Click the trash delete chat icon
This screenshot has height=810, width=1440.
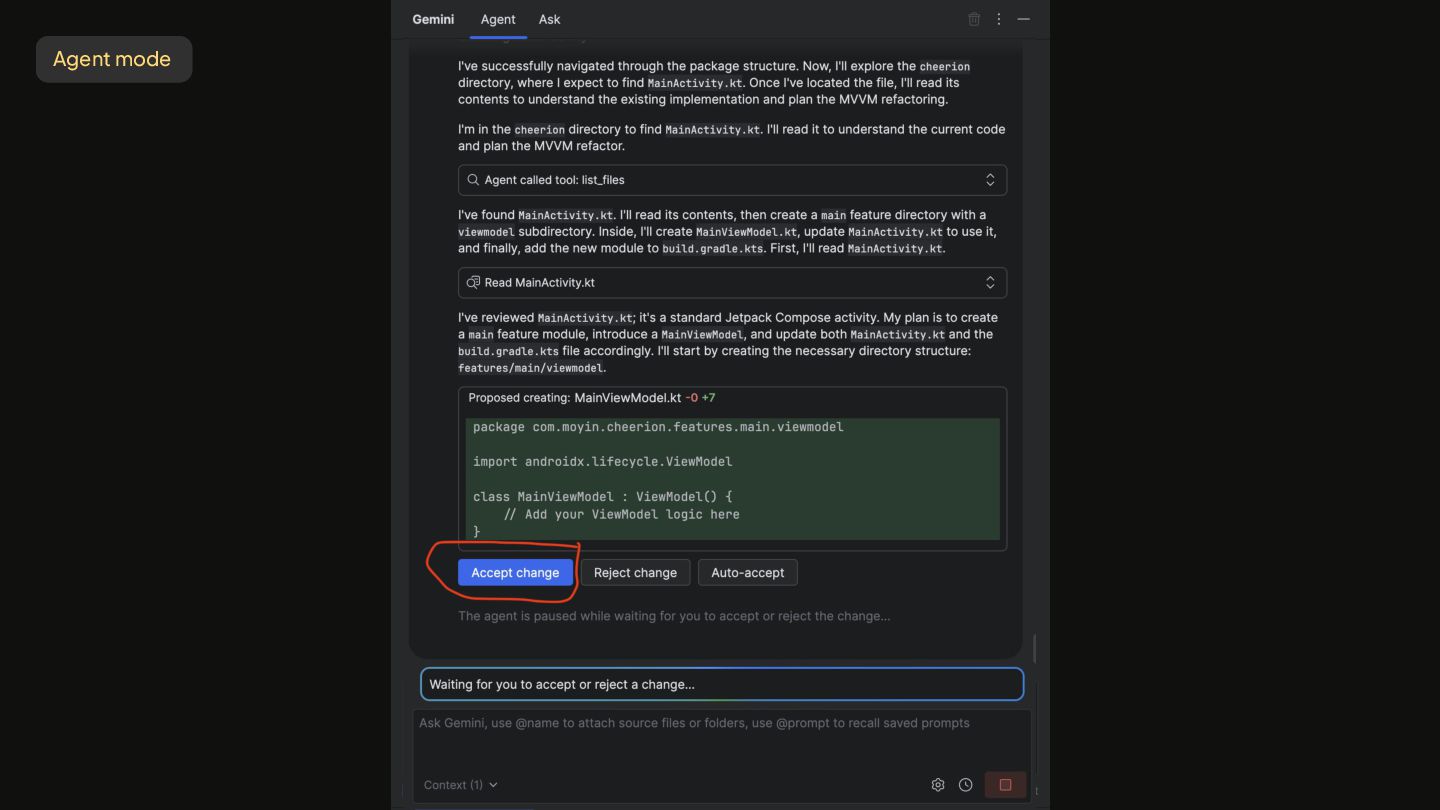974,19
